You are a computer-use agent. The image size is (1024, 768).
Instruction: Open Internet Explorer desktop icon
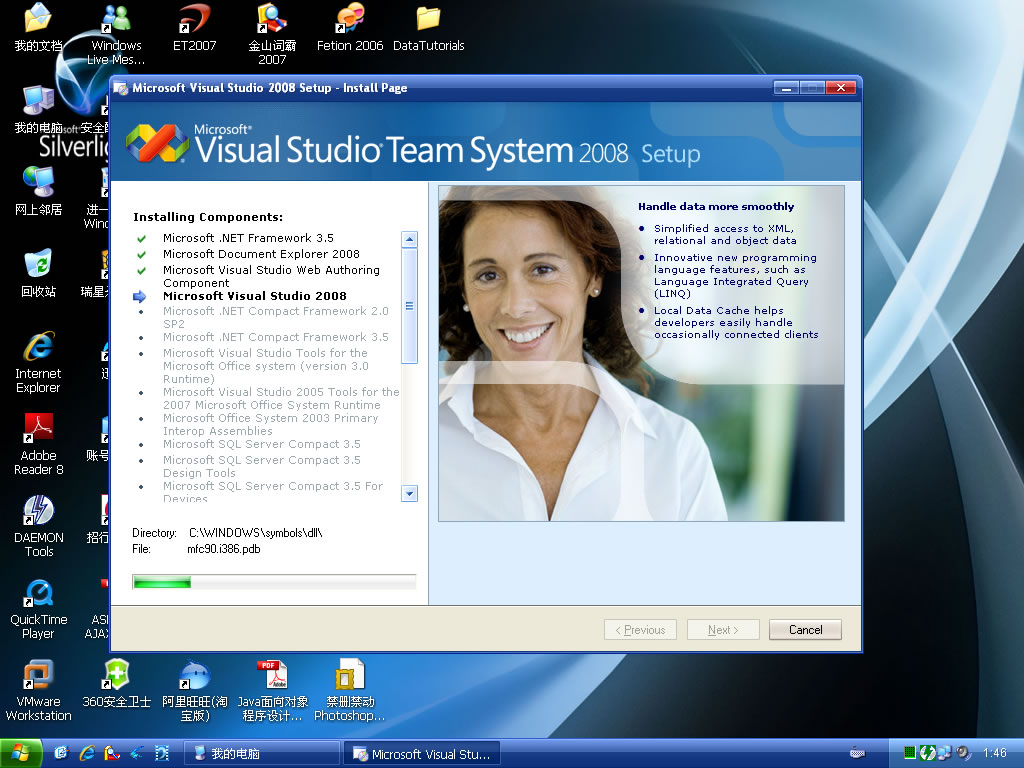coord(38,350)
